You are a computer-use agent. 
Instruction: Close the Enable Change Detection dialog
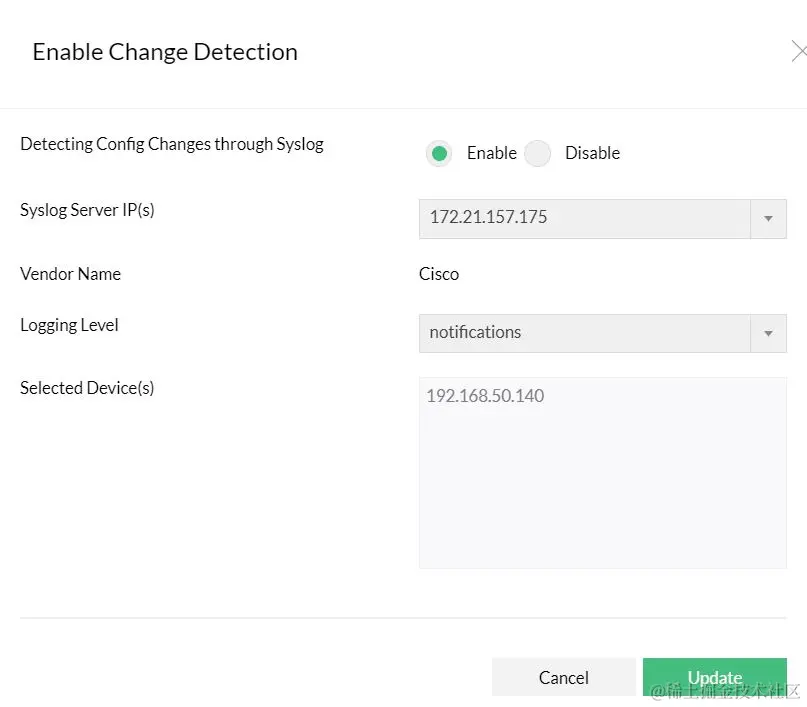(x=798, y=51)
